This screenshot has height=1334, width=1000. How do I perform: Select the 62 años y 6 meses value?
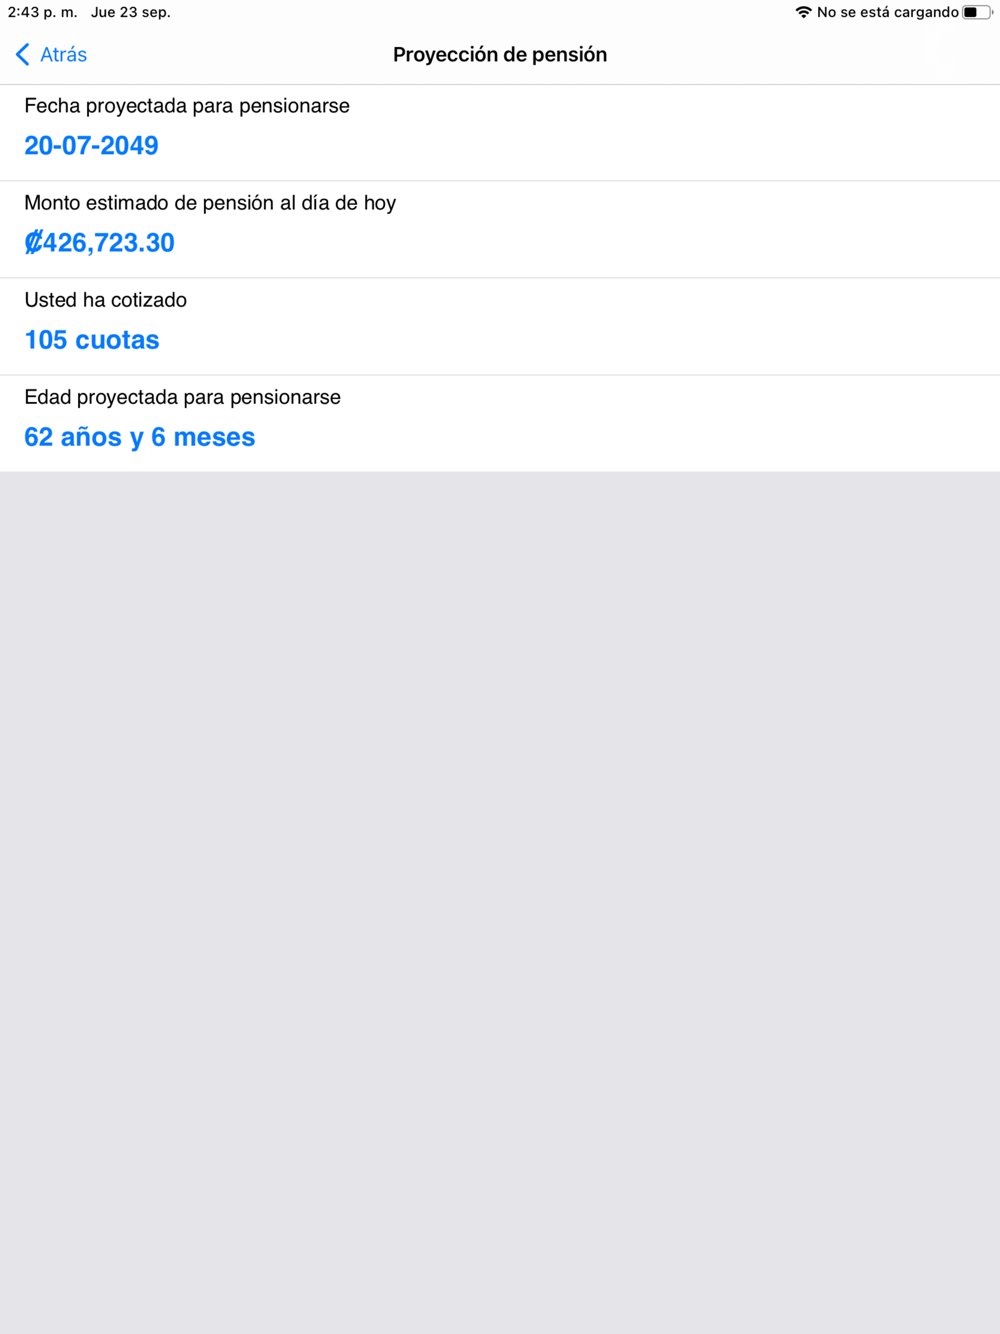pos(140,437)
